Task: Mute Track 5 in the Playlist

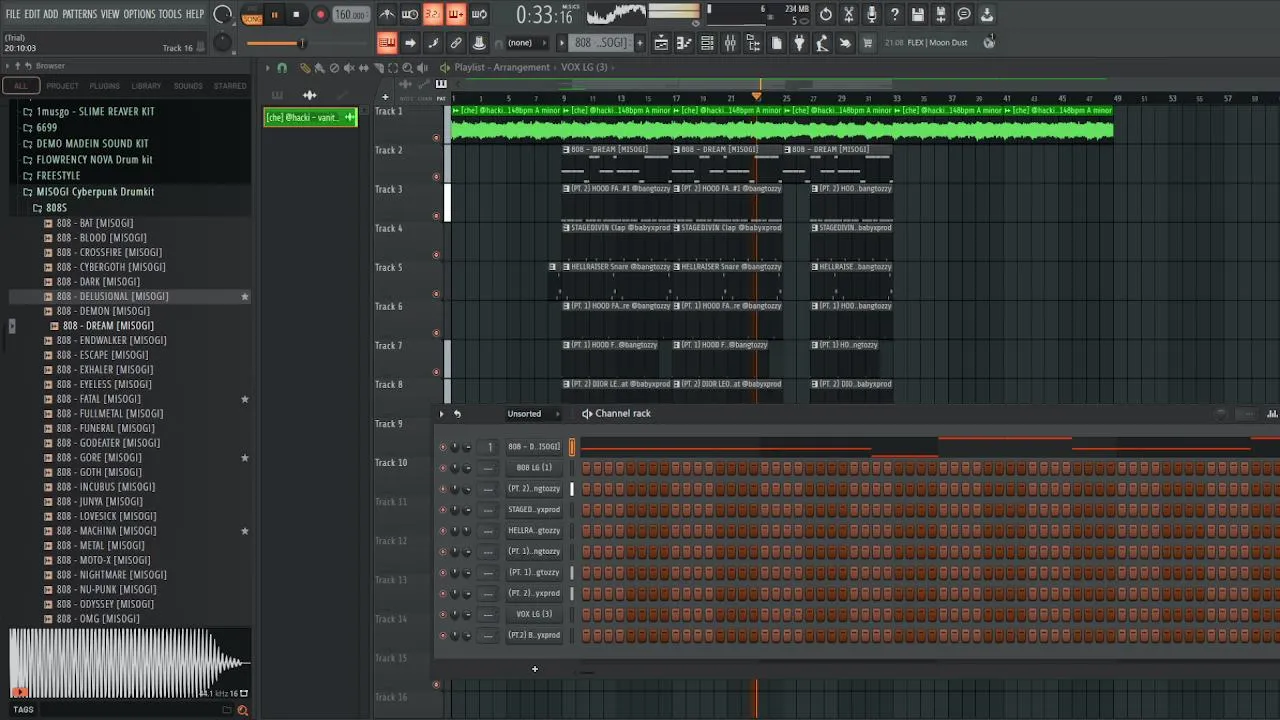Action: (436, 293)
